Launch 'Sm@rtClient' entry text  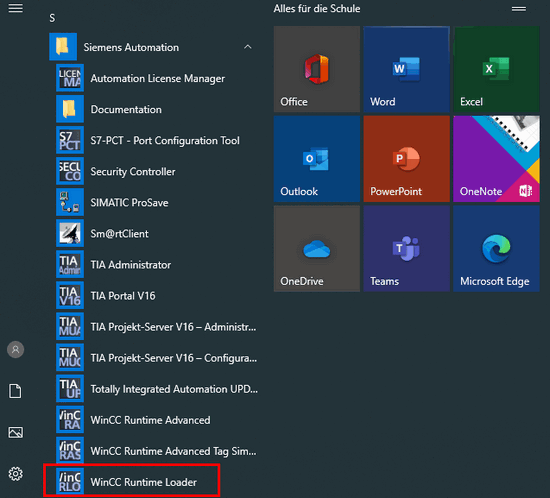(x=119, y=234)
